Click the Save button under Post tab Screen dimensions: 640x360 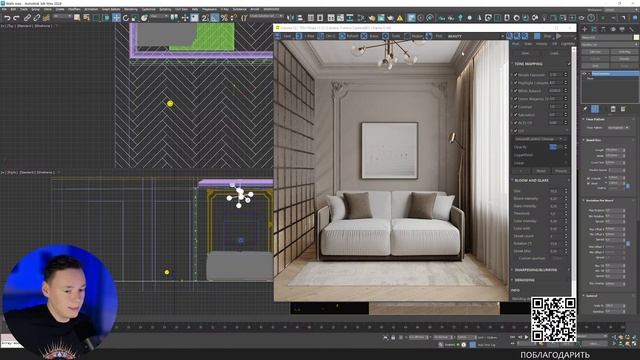point(526,53)
